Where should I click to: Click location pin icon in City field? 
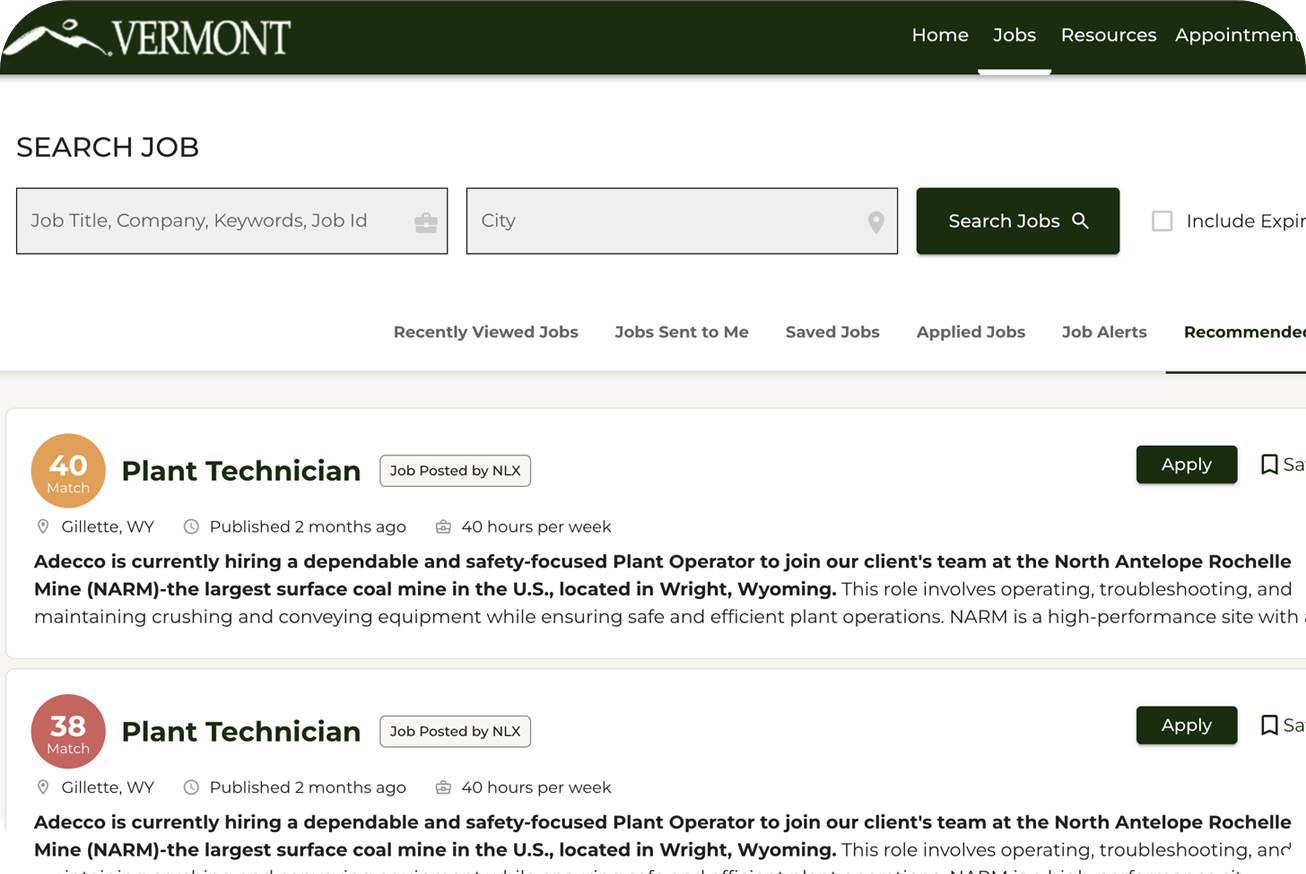(876, 222)
